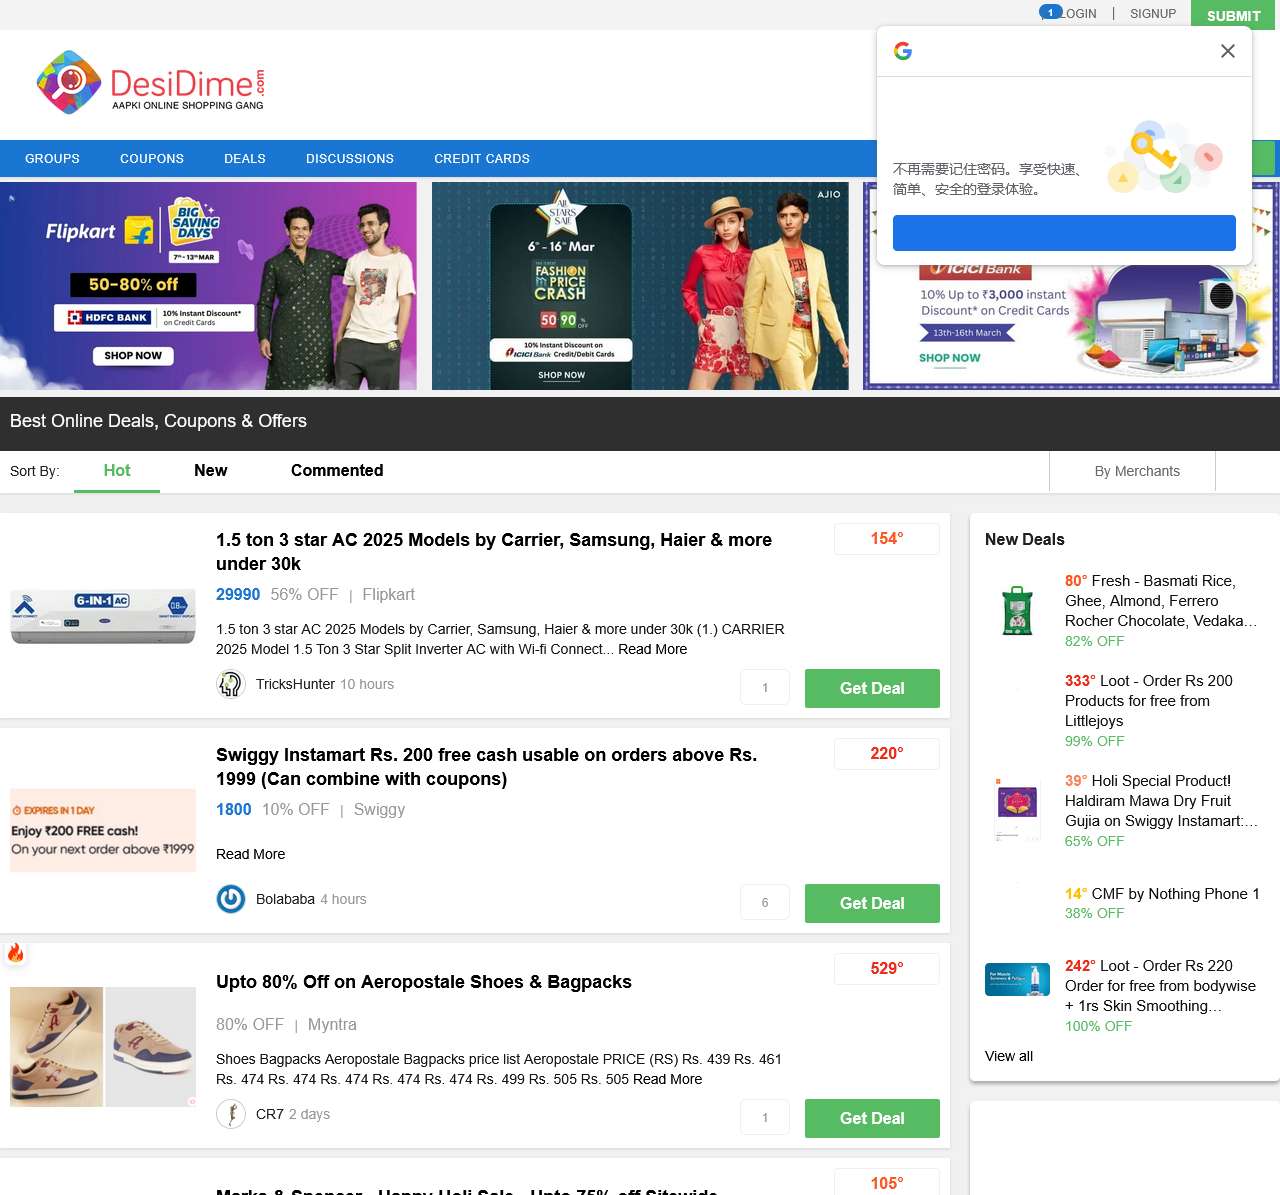Image resolution: width=1280 pixels, height=1195 pixels.
Task: Click View all under New Deals
Action: coord(1009,1057)
